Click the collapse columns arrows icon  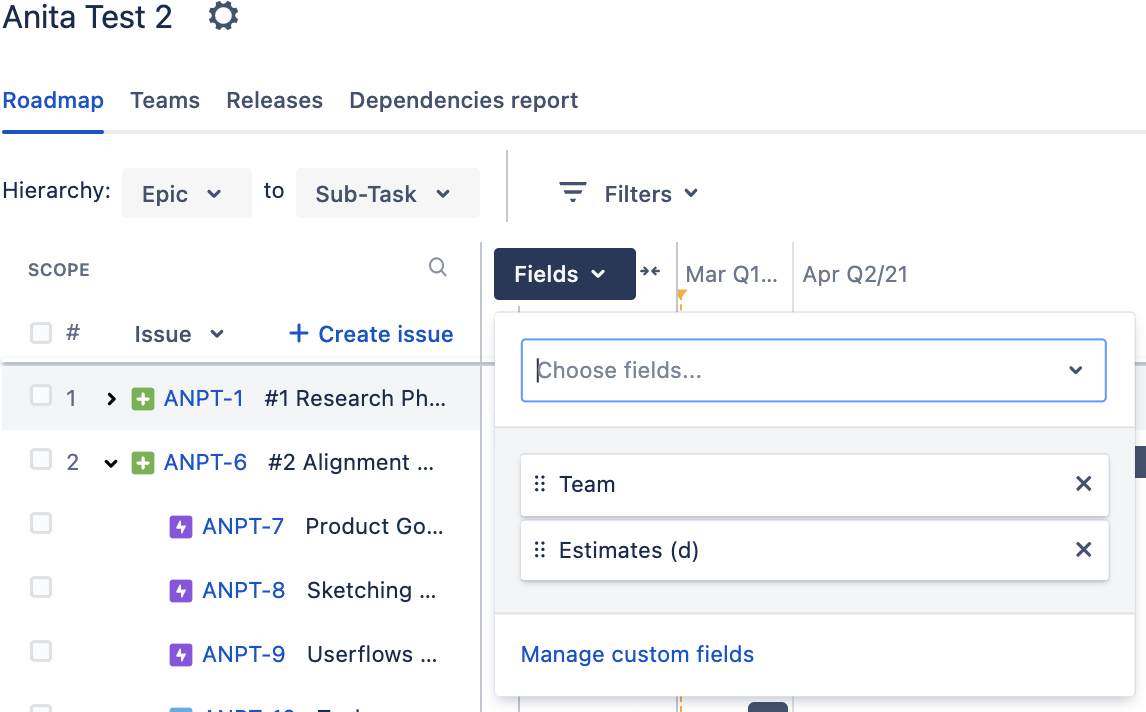pyautogui.click(x=650, y=271)
